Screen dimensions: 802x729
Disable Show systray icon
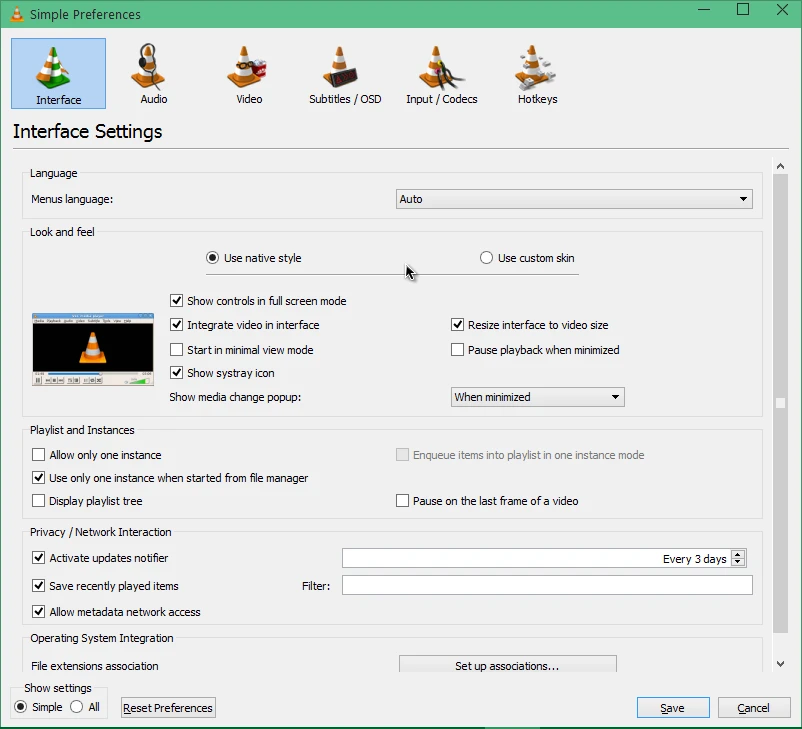click(178, 372)
